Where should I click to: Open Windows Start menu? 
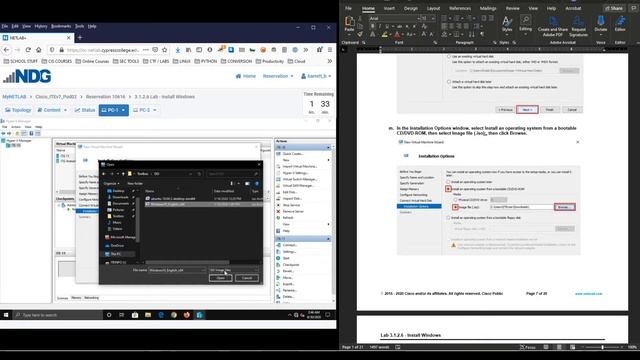coord(6,315)
